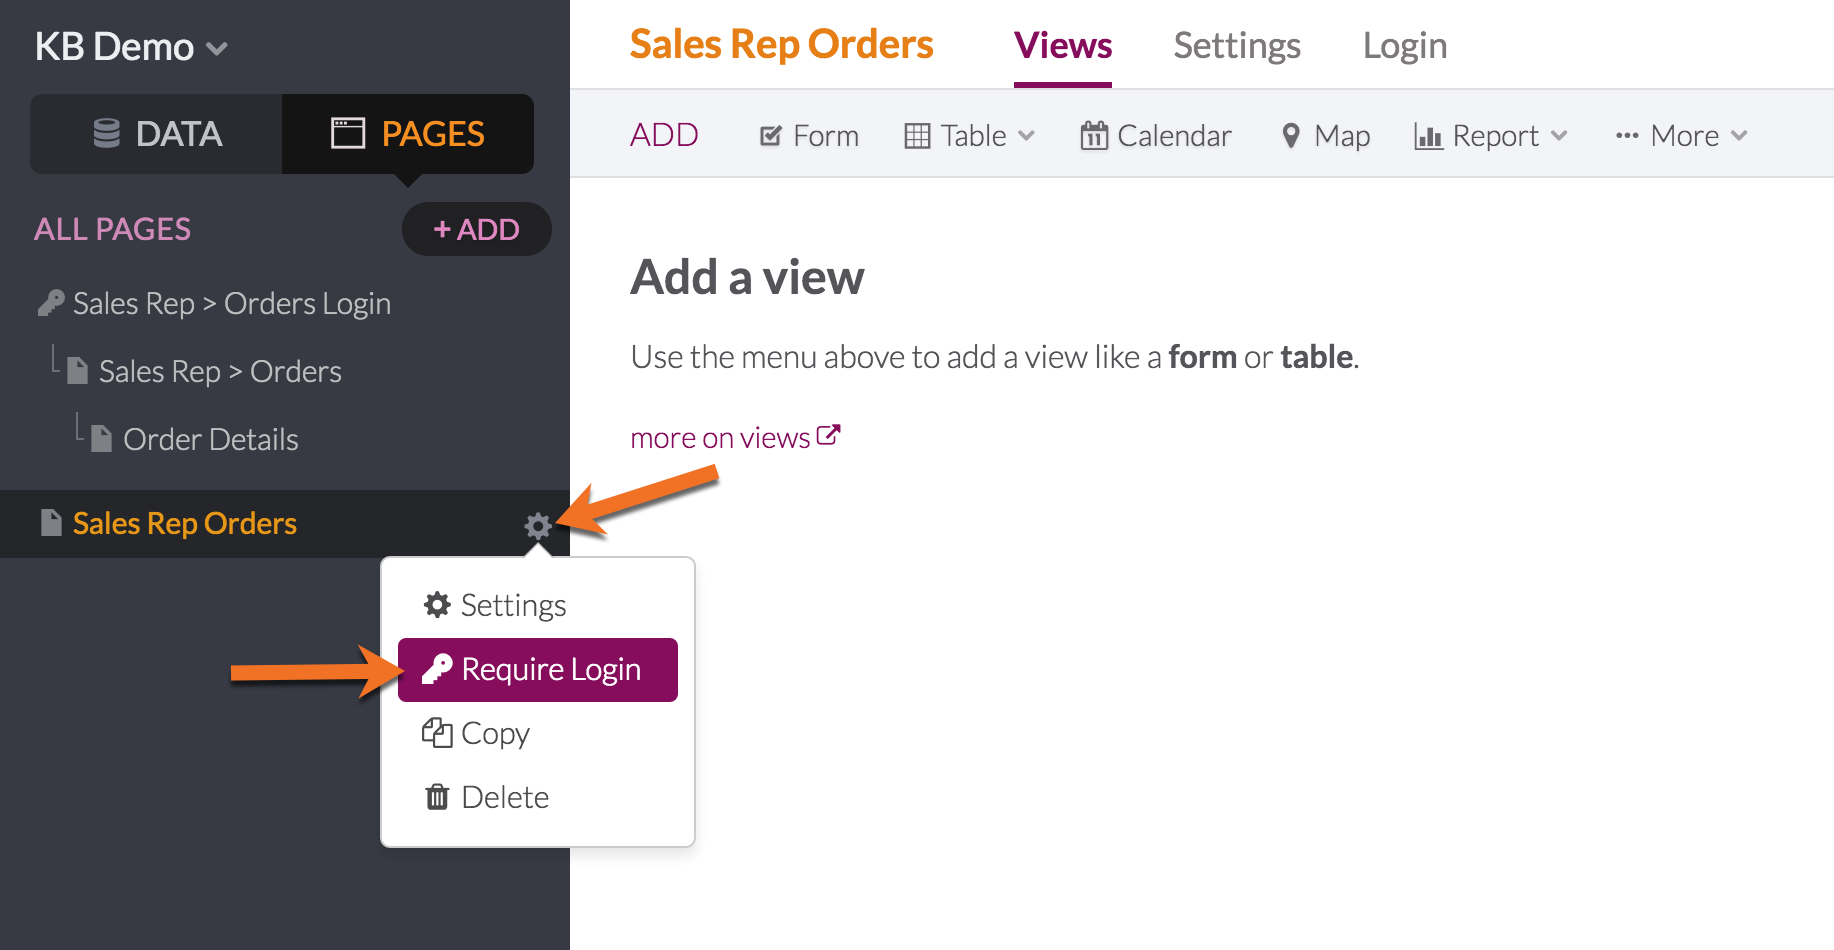Open the More views dropdown
Viewport: 1834px width, 950px height.
point(1681,135)
